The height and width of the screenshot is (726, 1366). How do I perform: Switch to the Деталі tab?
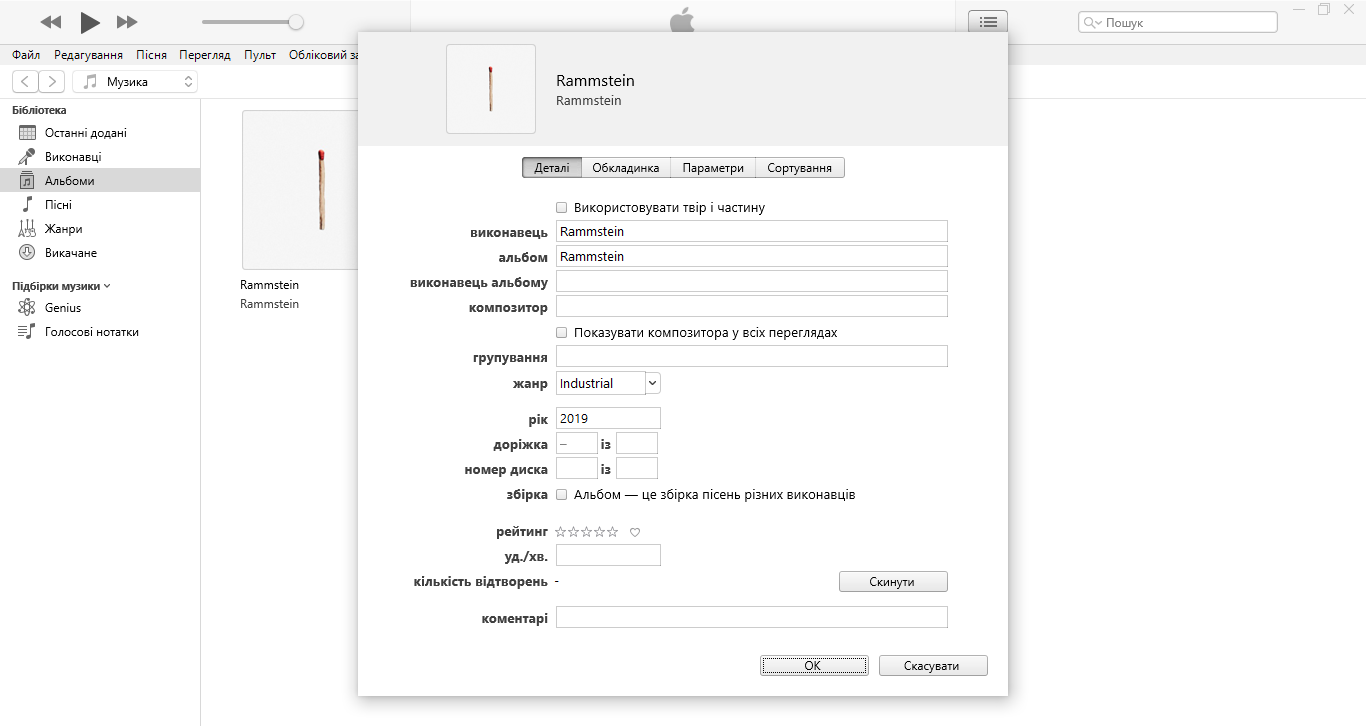click(551, 168)
